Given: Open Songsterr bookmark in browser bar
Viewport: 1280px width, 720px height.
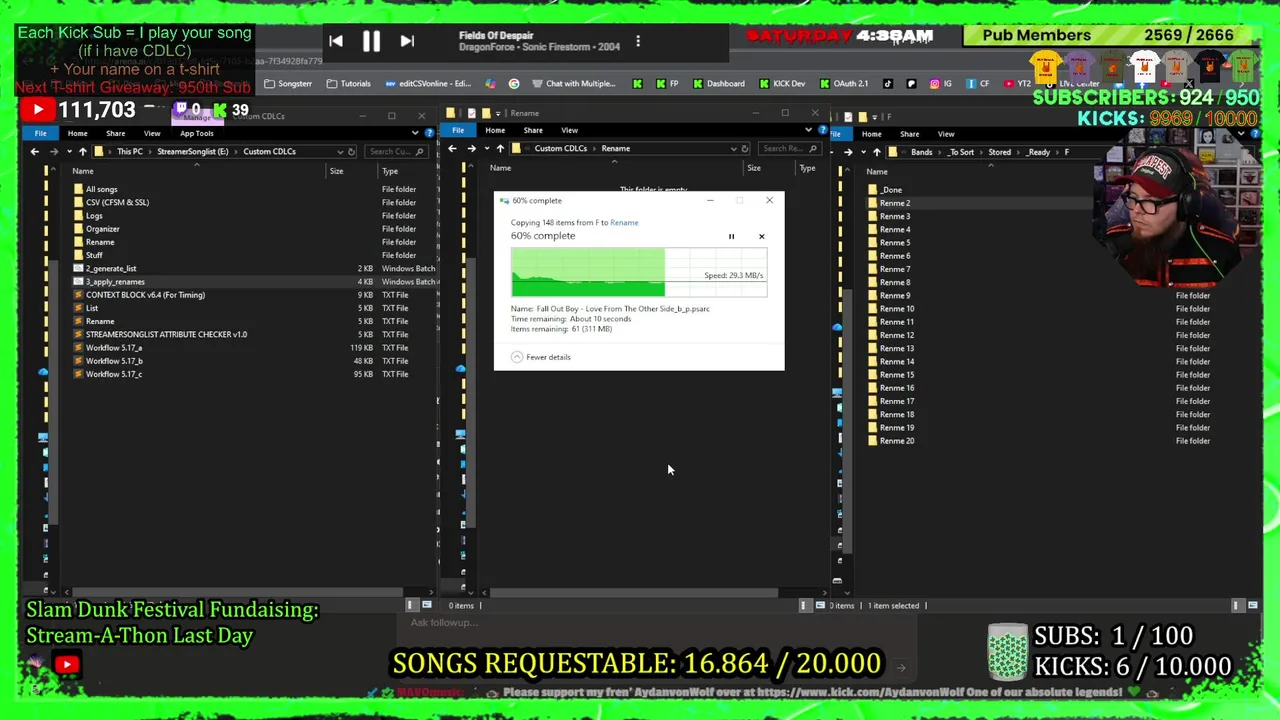Looking at the screenshot, I should click(288, 84).
